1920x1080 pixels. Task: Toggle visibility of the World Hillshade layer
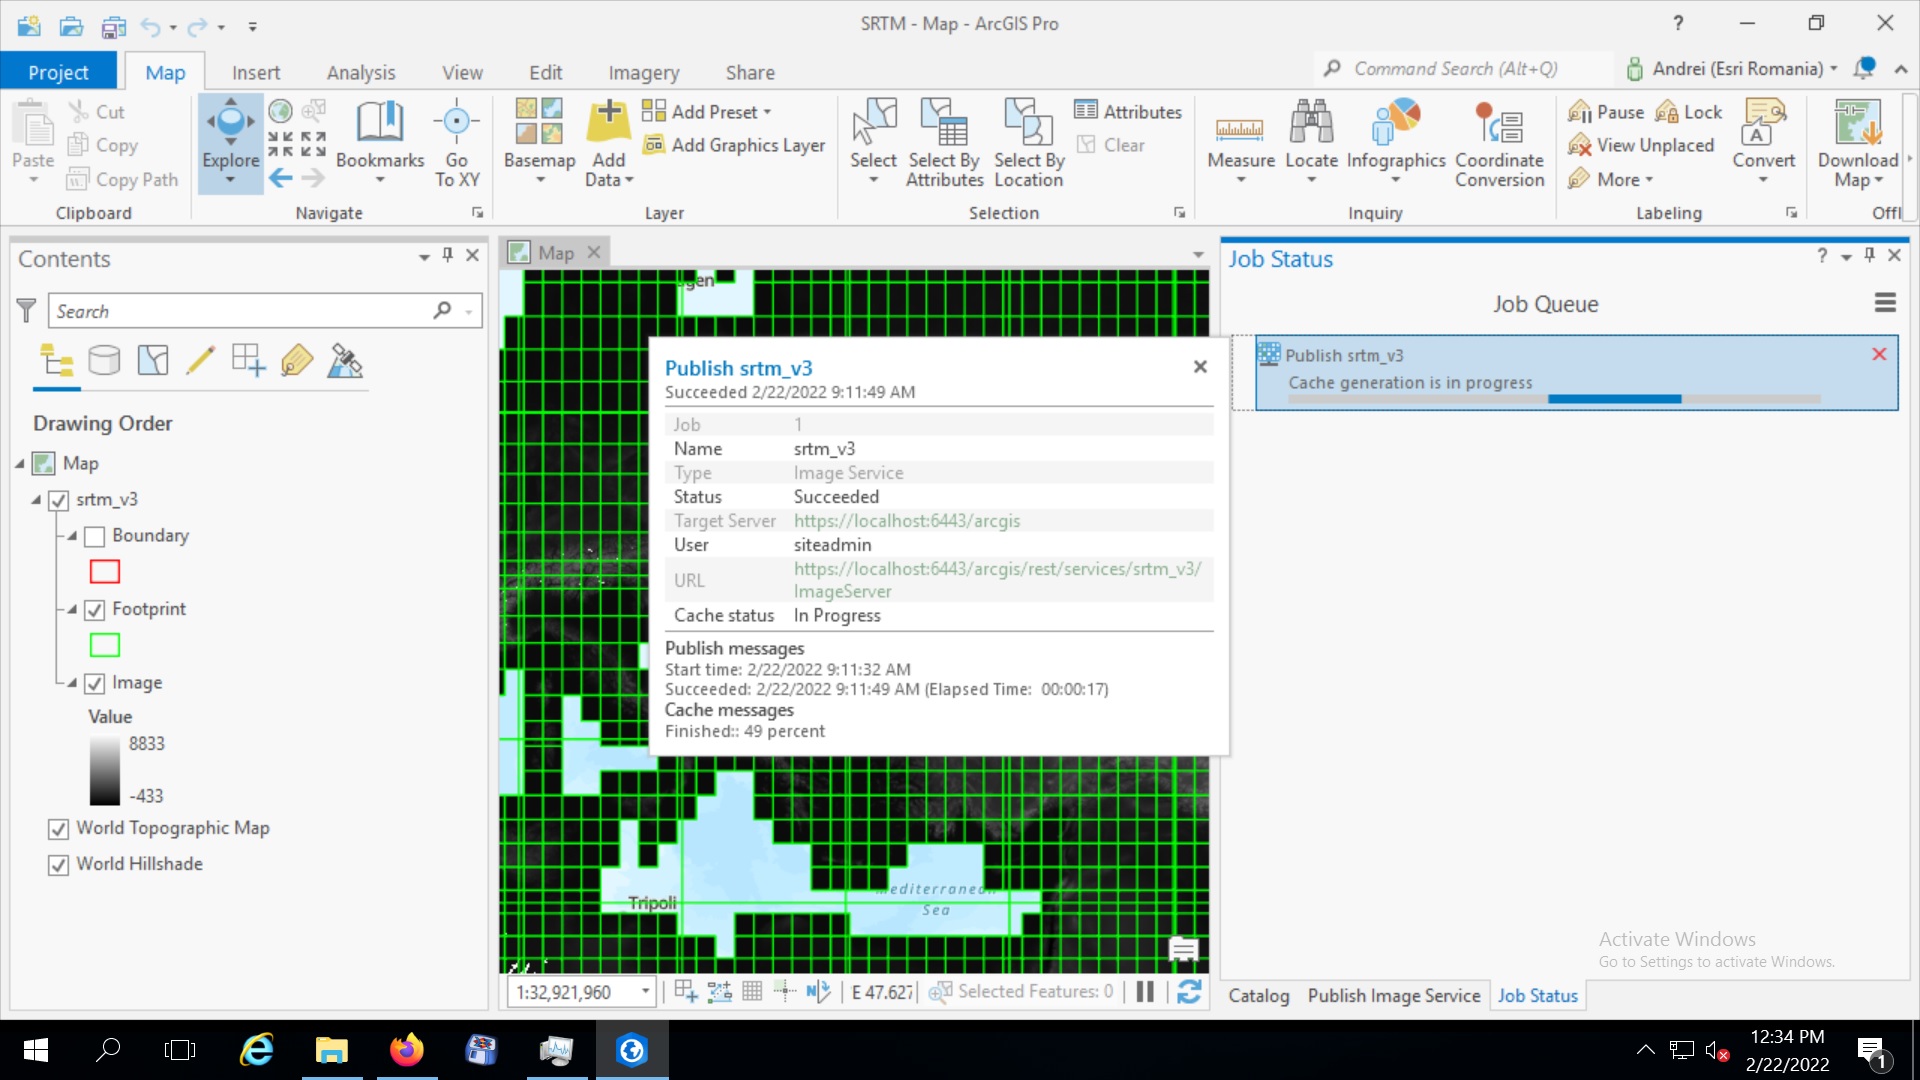pyautogui.click(x=59, y=864)
